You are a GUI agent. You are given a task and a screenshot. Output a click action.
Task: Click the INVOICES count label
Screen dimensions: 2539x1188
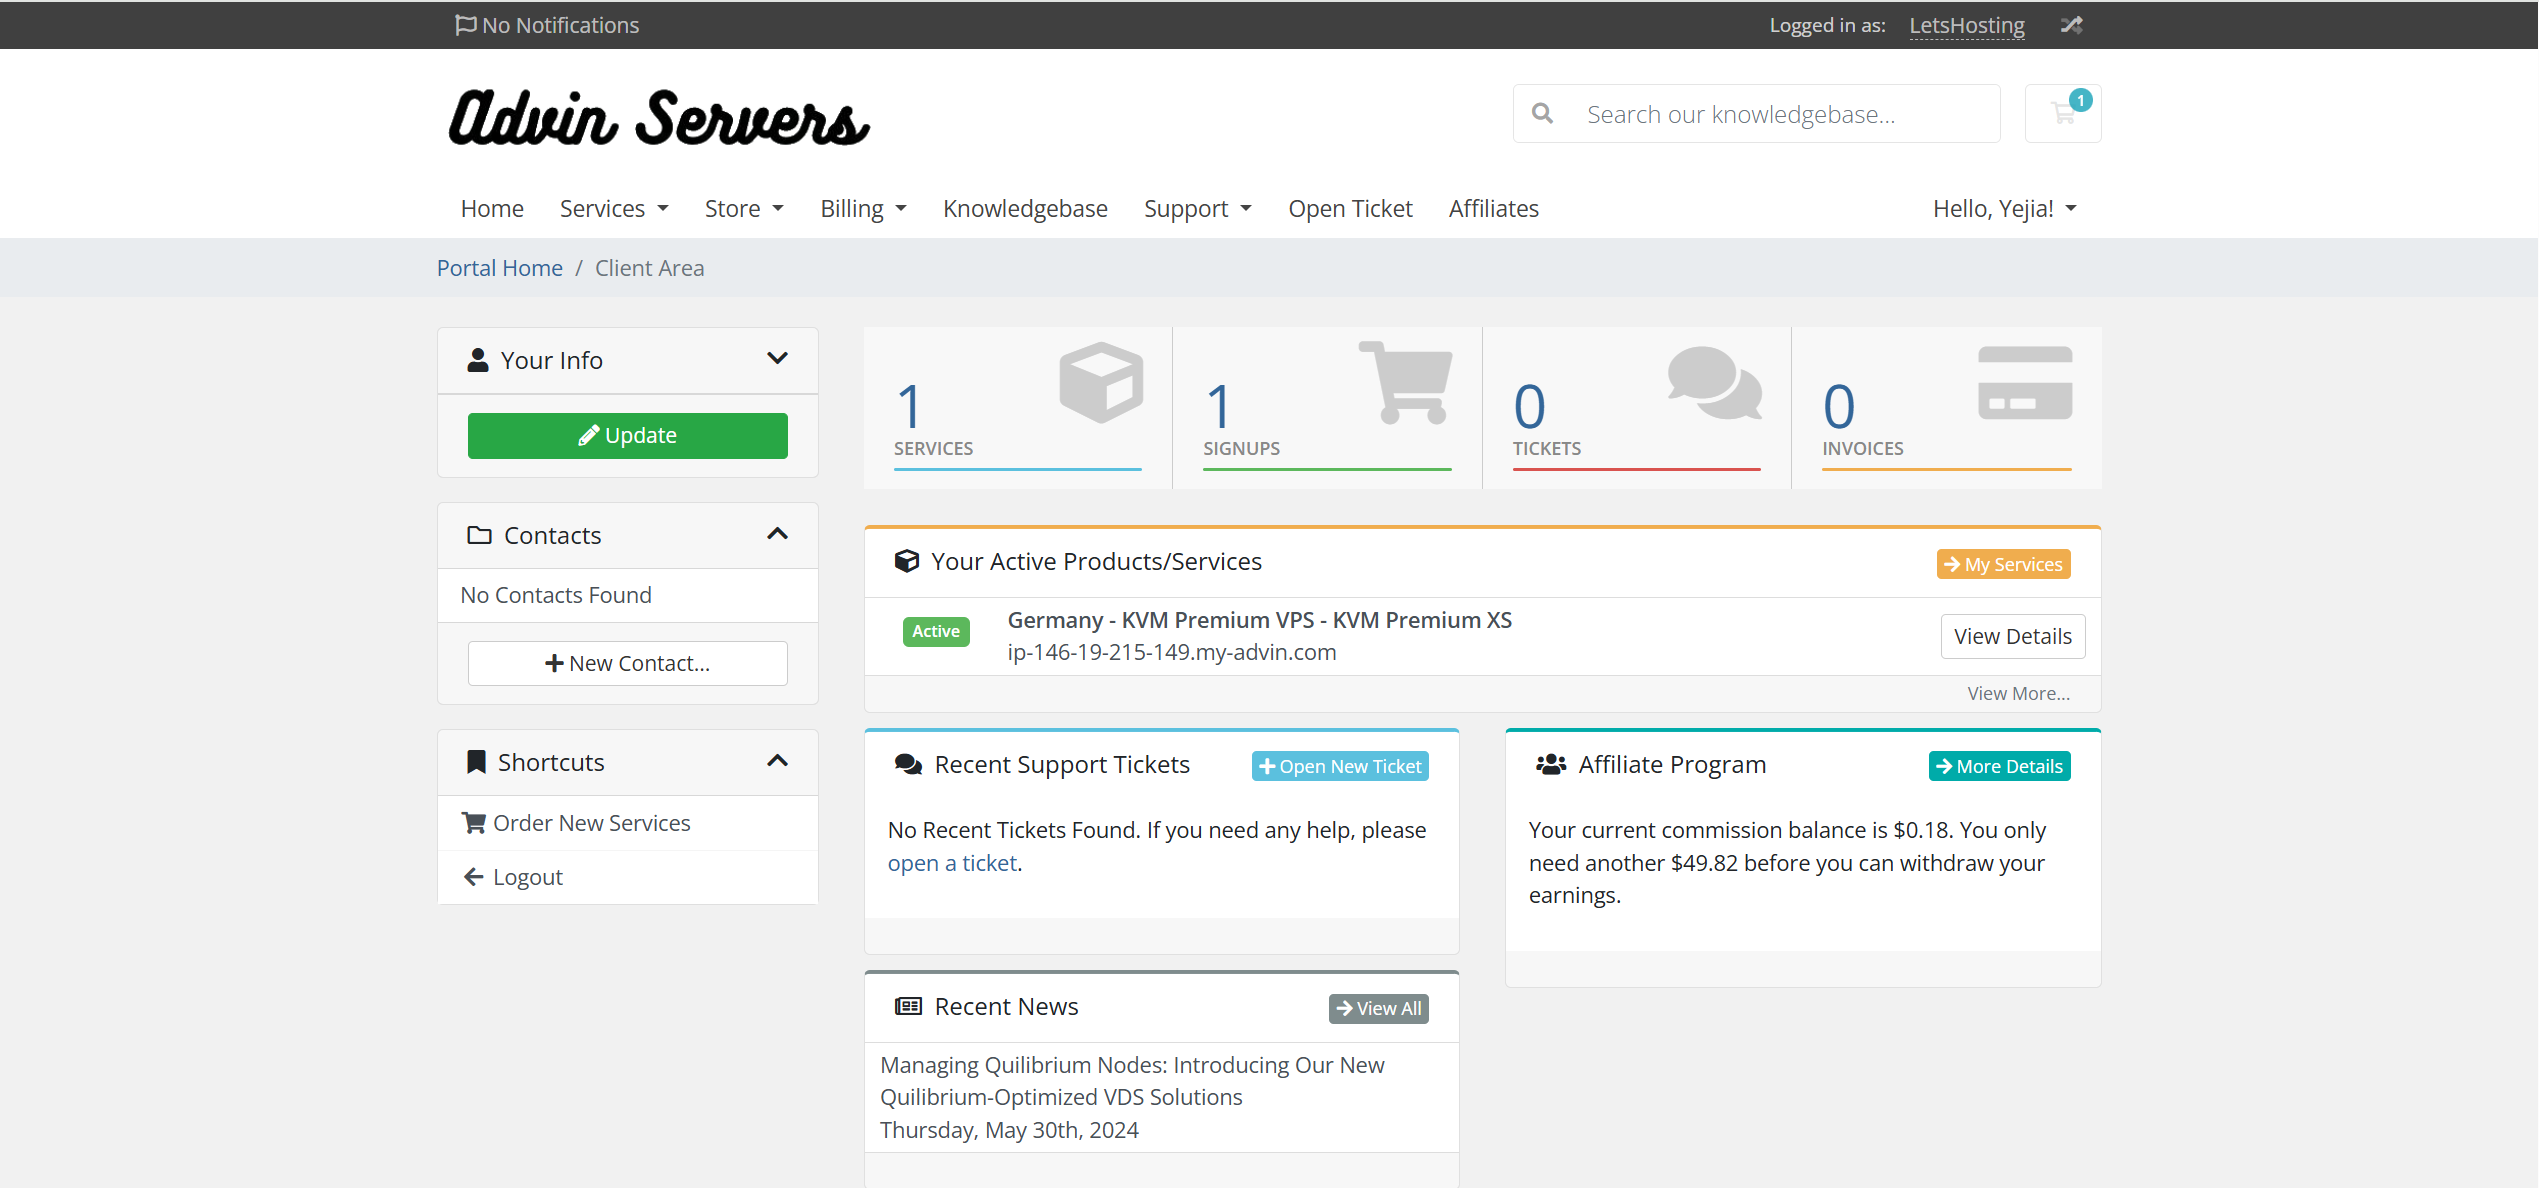pyautogui.click(x=1862, y=448)
